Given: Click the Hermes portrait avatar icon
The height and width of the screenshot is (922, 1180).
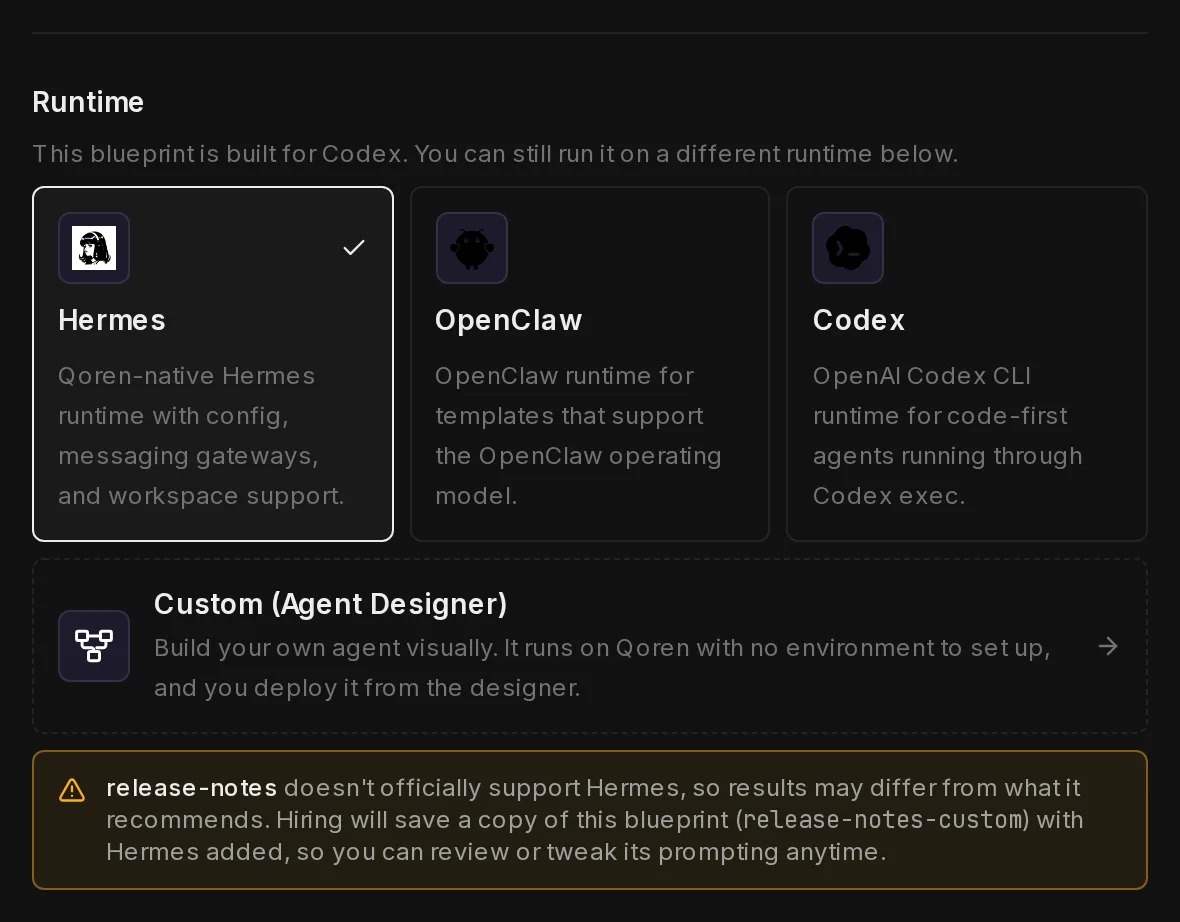Looking at the screenshot, I should (x=94, y=248).
